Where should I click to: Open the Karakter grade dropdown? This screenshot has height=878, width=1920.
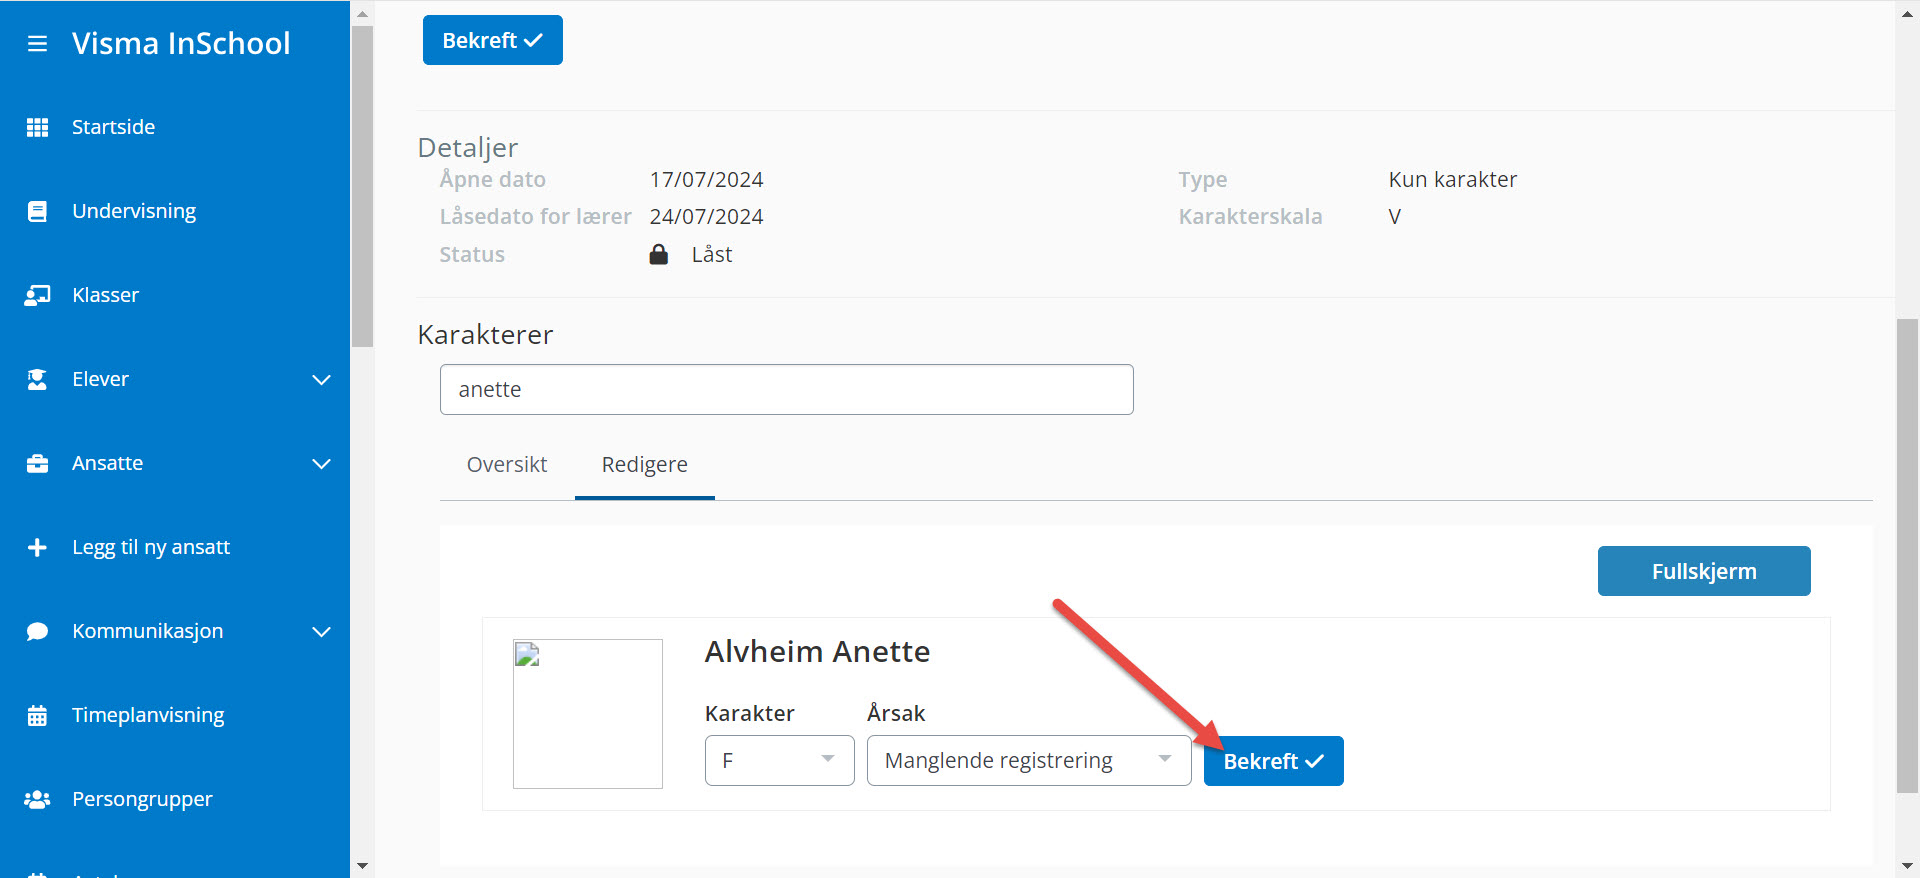[x=779, y=760]
